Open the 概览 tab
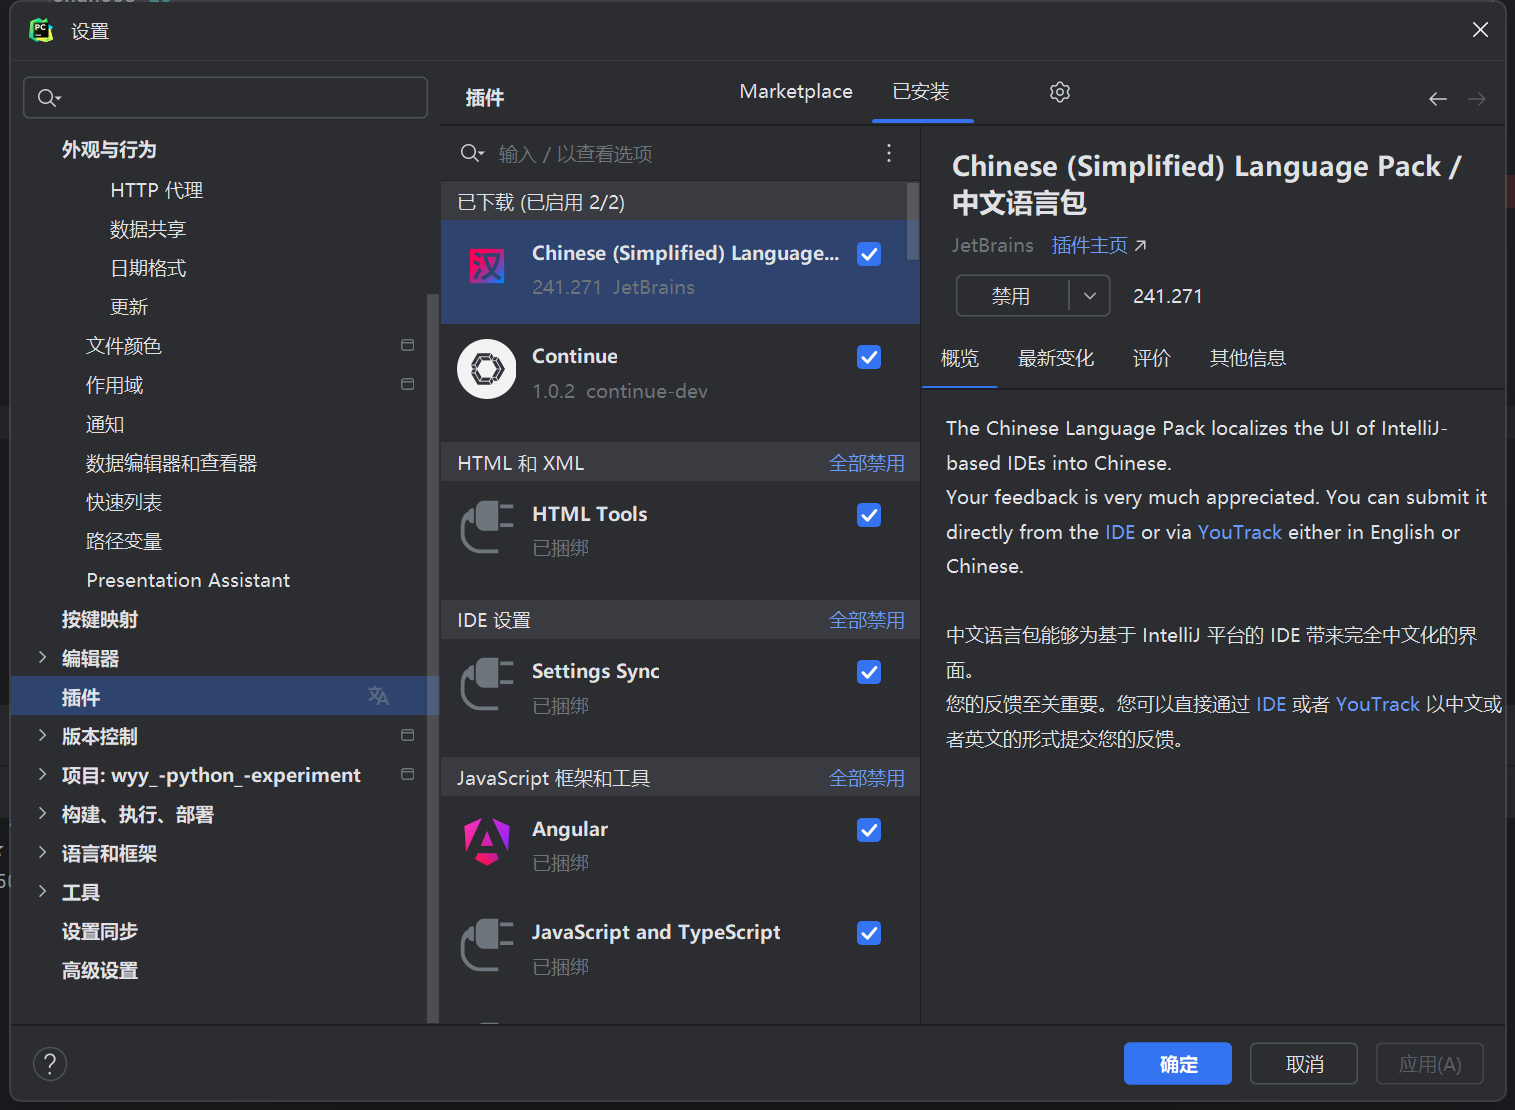The image size is (1515, 1110). click(960, 358)
